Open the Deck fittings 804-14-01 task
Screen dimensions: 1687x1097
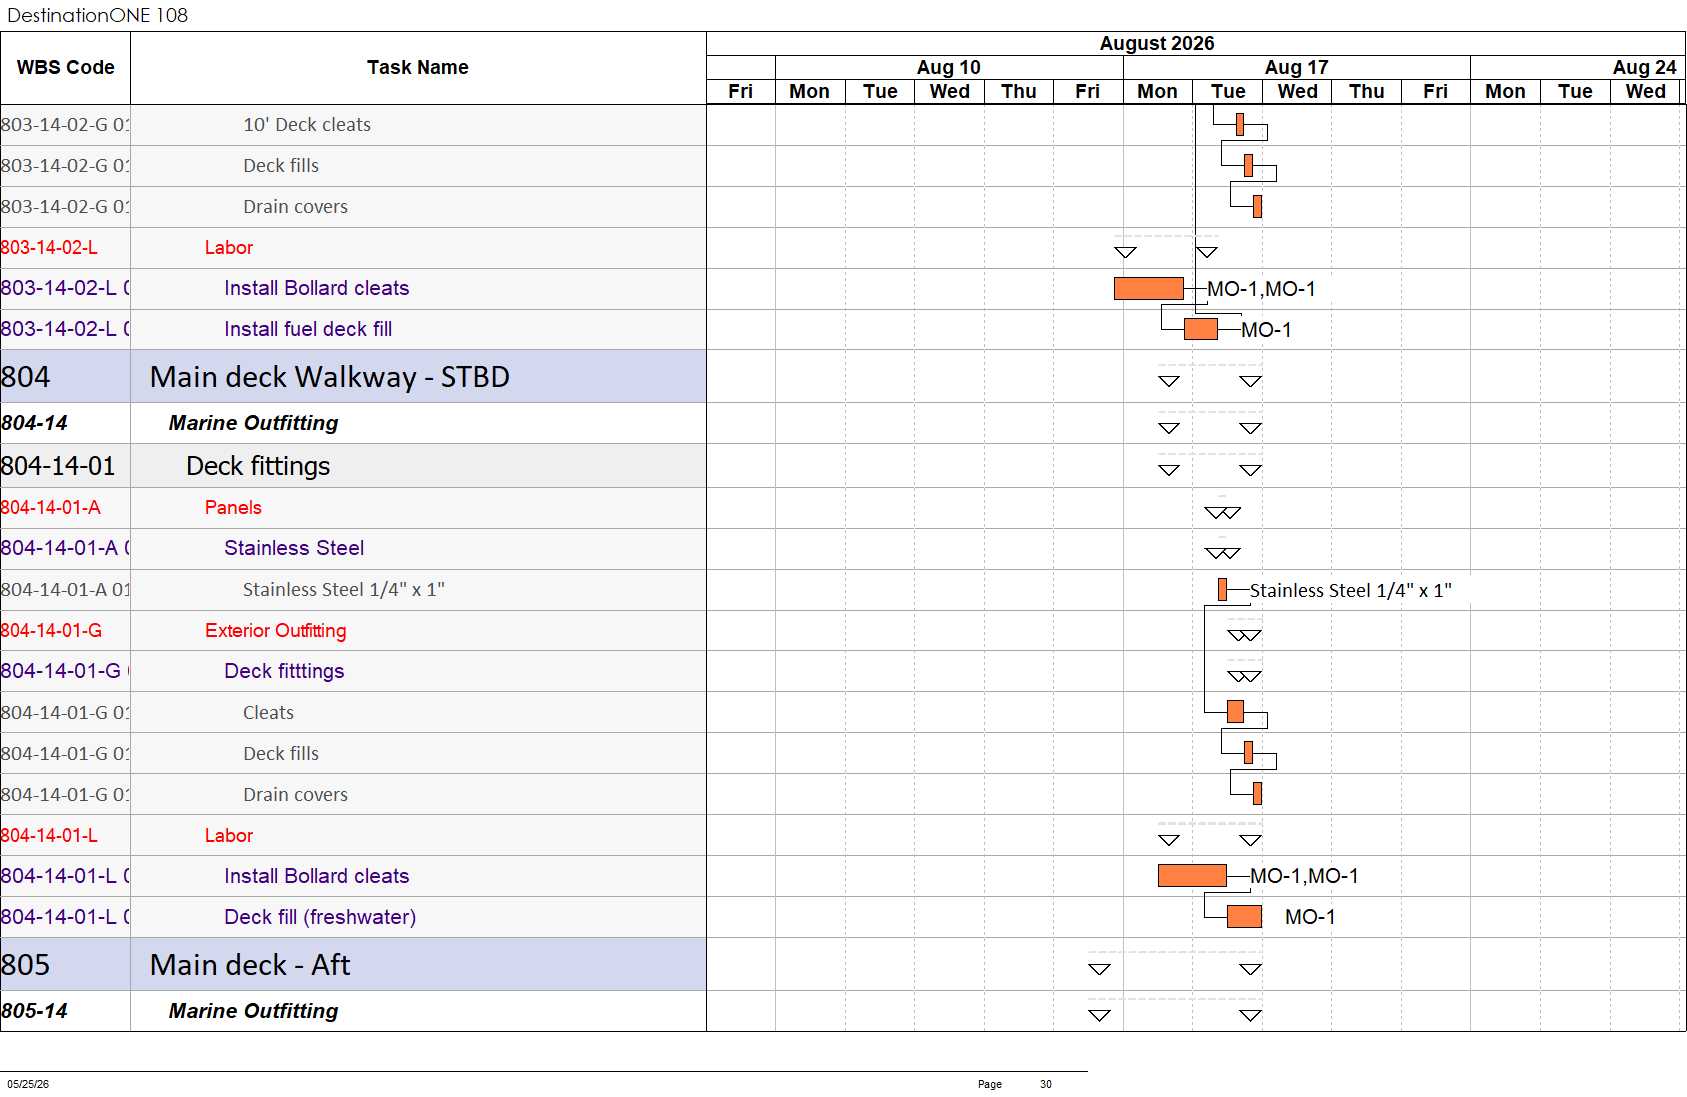tap(258, 466)
